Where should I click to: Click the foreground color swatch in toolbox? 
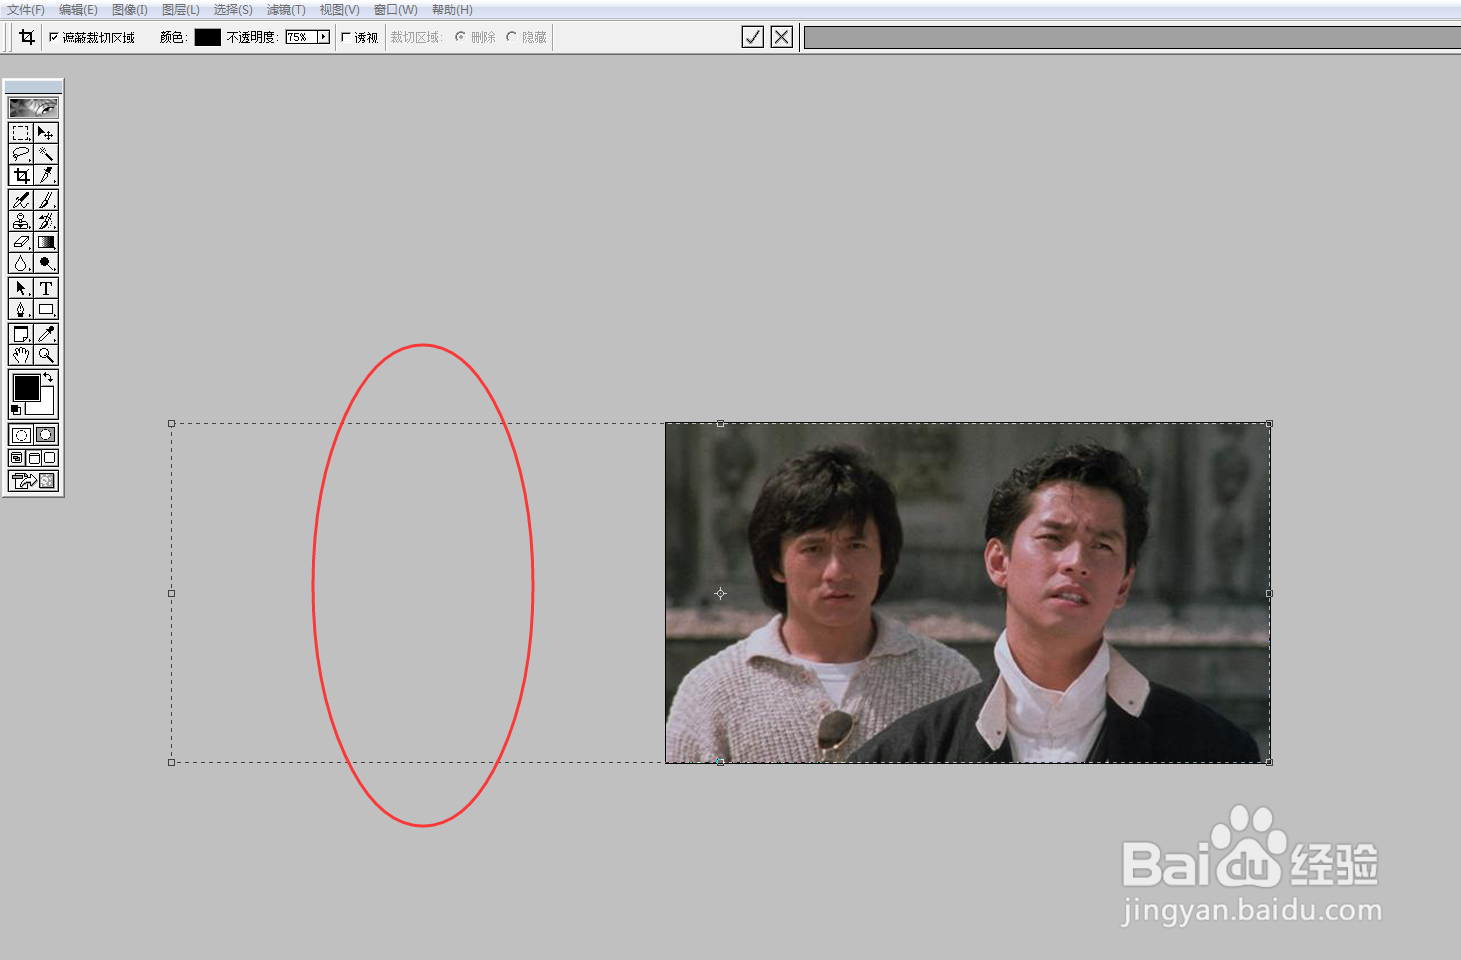click(x=26, y=387)
